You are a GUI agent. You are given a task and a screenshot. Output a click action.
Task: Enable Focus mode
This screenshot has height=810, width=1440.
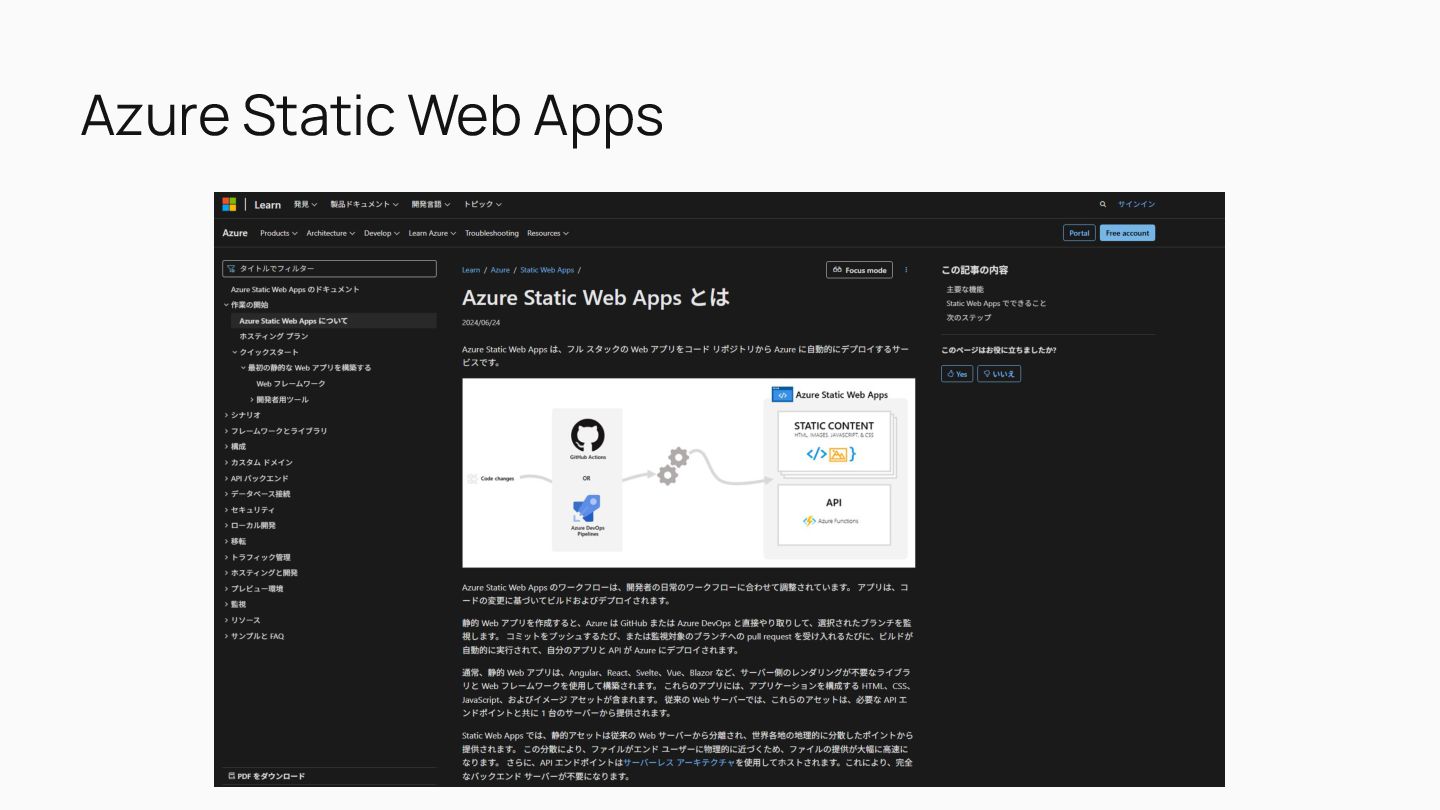(859, 270)
